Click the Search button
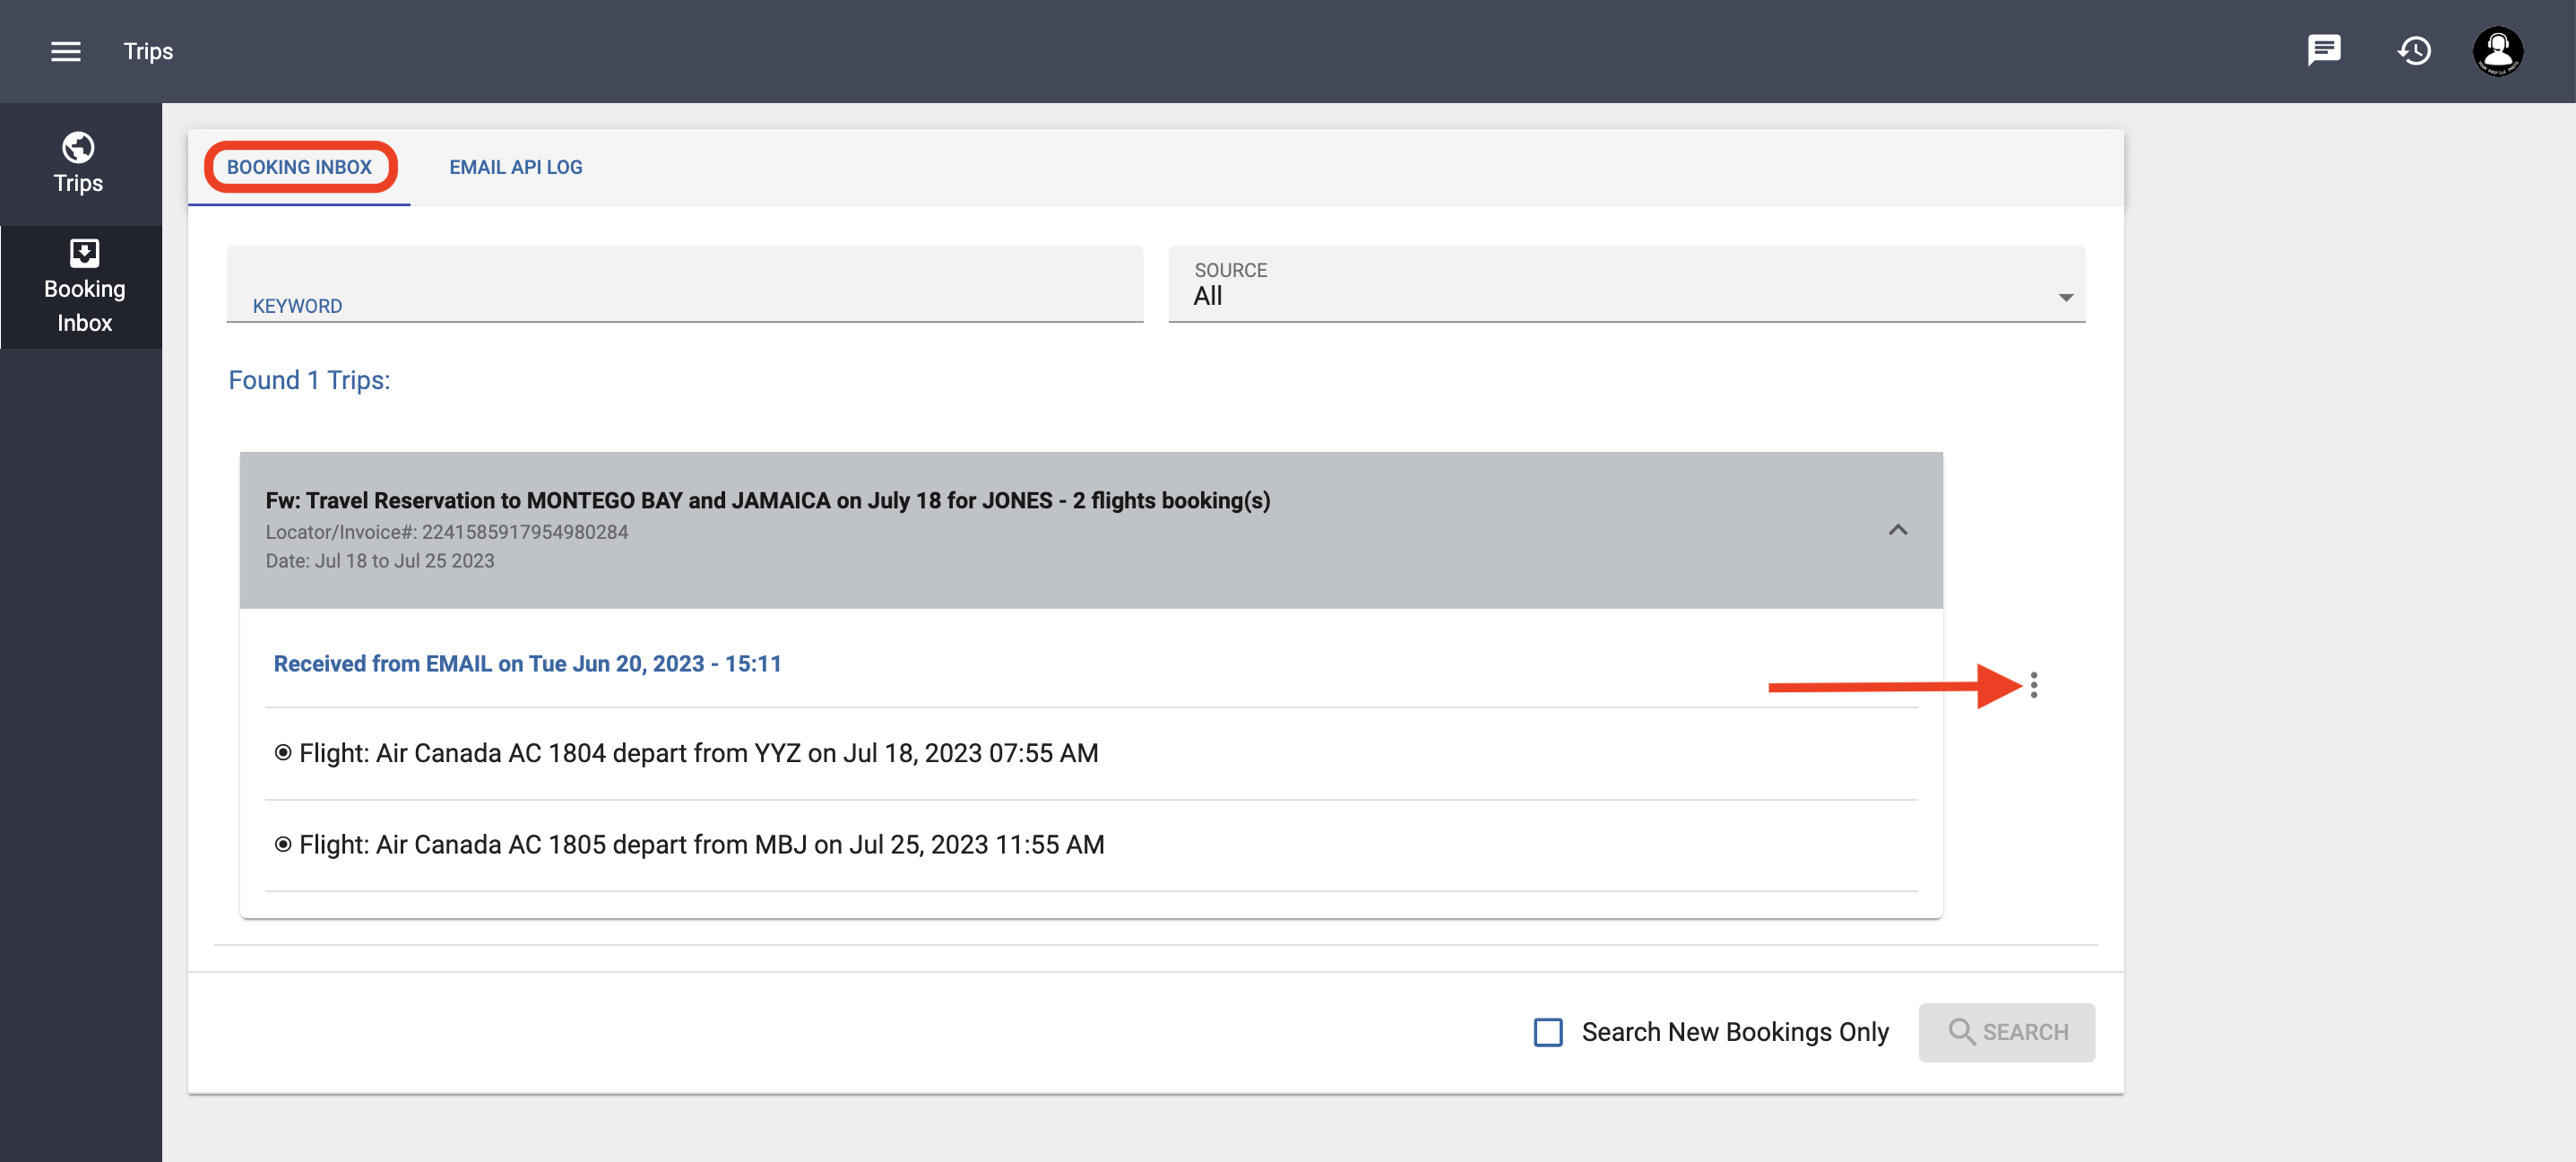The height and width of the screenshot is (1162, 2576). tap(2006, 1032)
